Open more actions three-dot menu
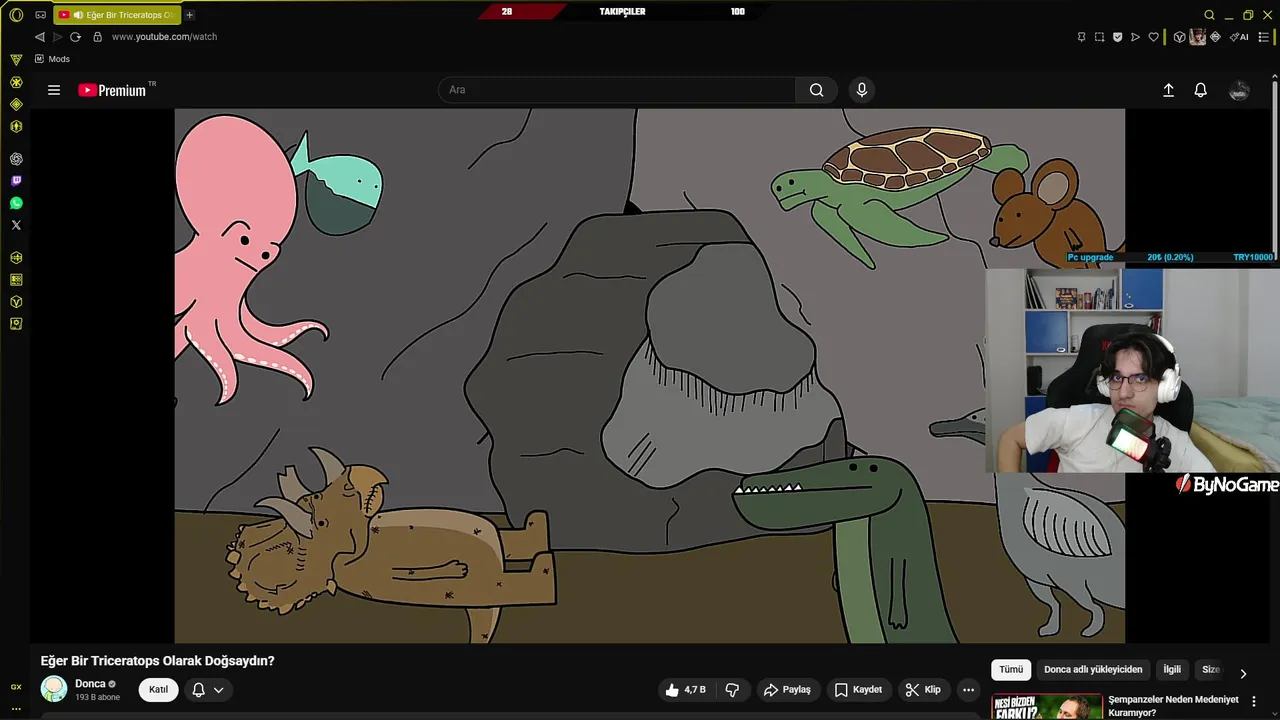1280x720 pixels. click(x=968, y=689)
